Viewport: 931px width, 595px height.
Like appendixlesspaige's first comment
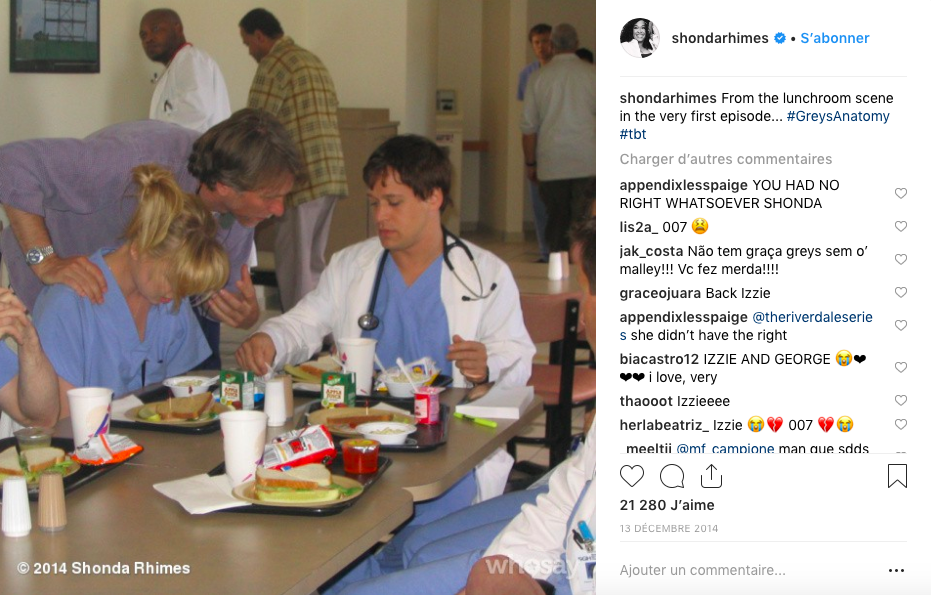pyautogui.click(x=901, y=193)
